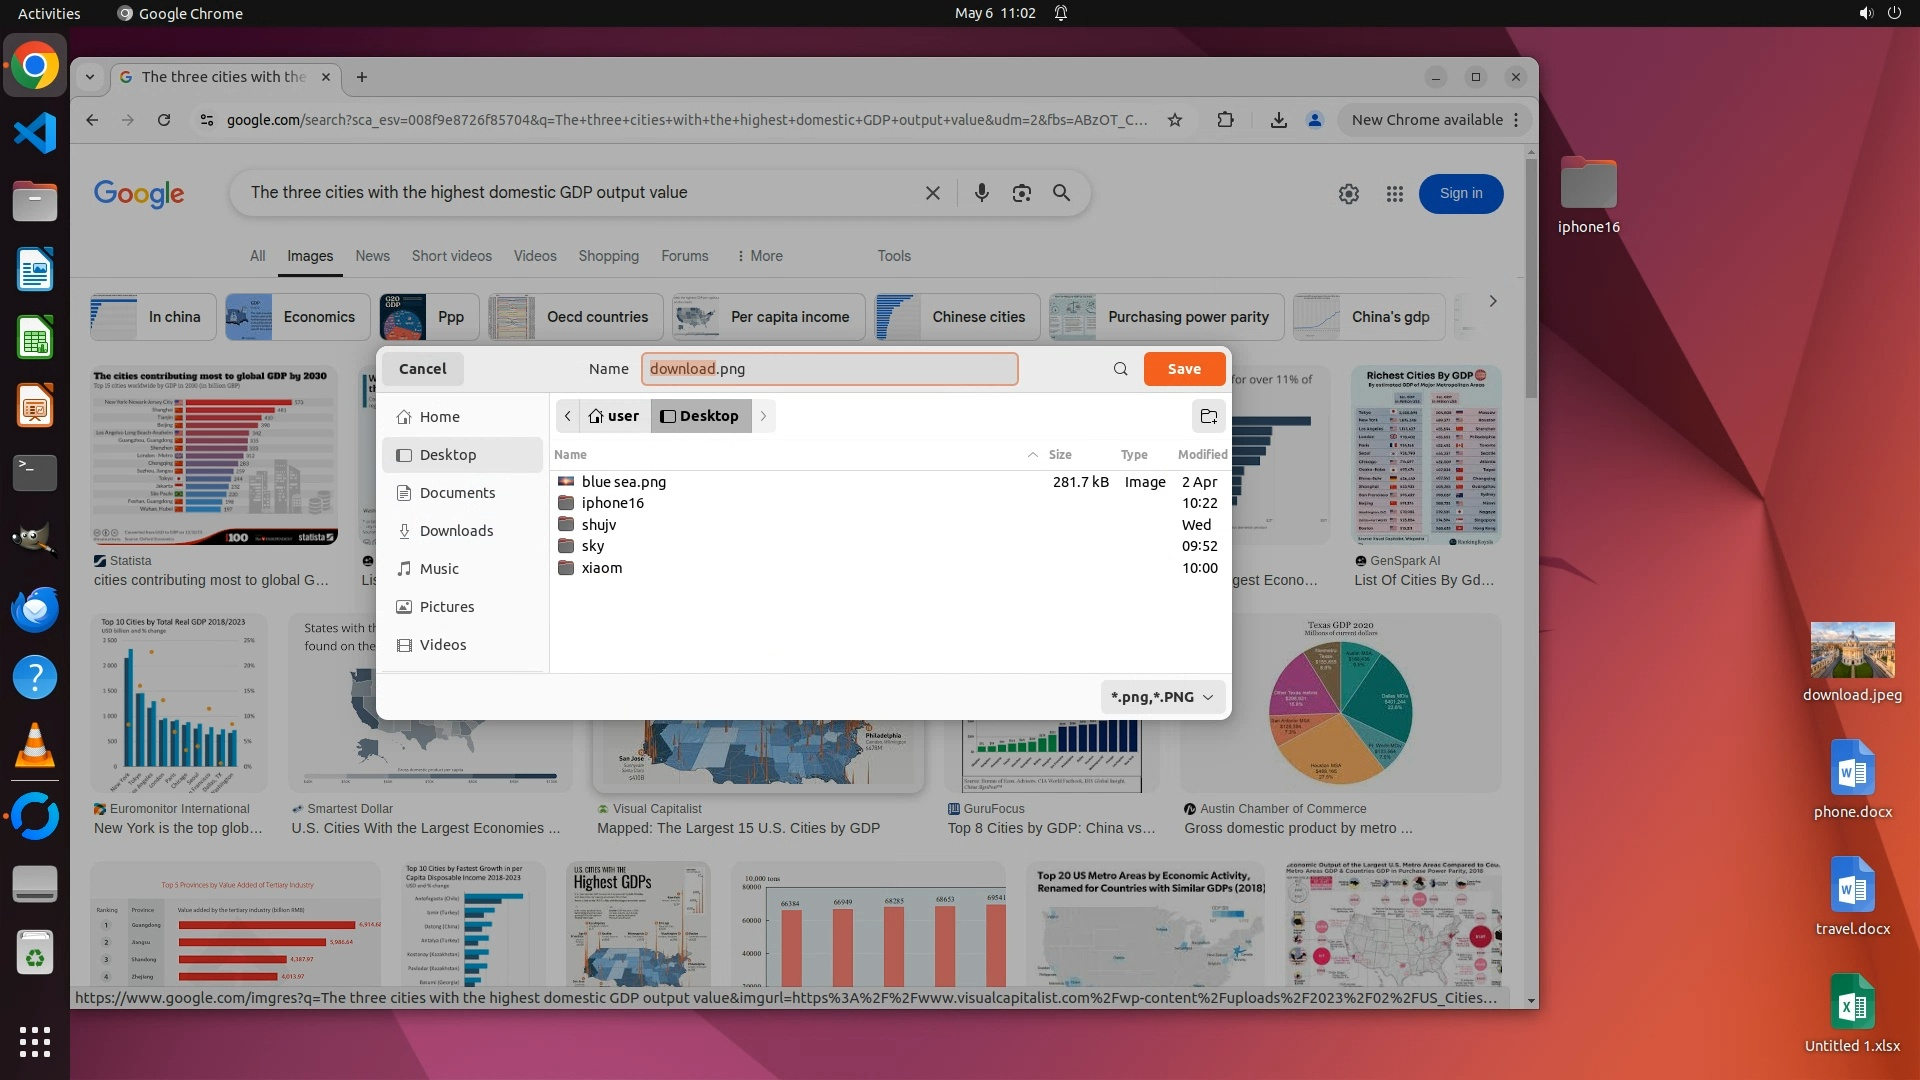Click the search icon in save dialog
This screenshot has width=1920, height=1080.
pyautogui.click(x=1120, y=369)
